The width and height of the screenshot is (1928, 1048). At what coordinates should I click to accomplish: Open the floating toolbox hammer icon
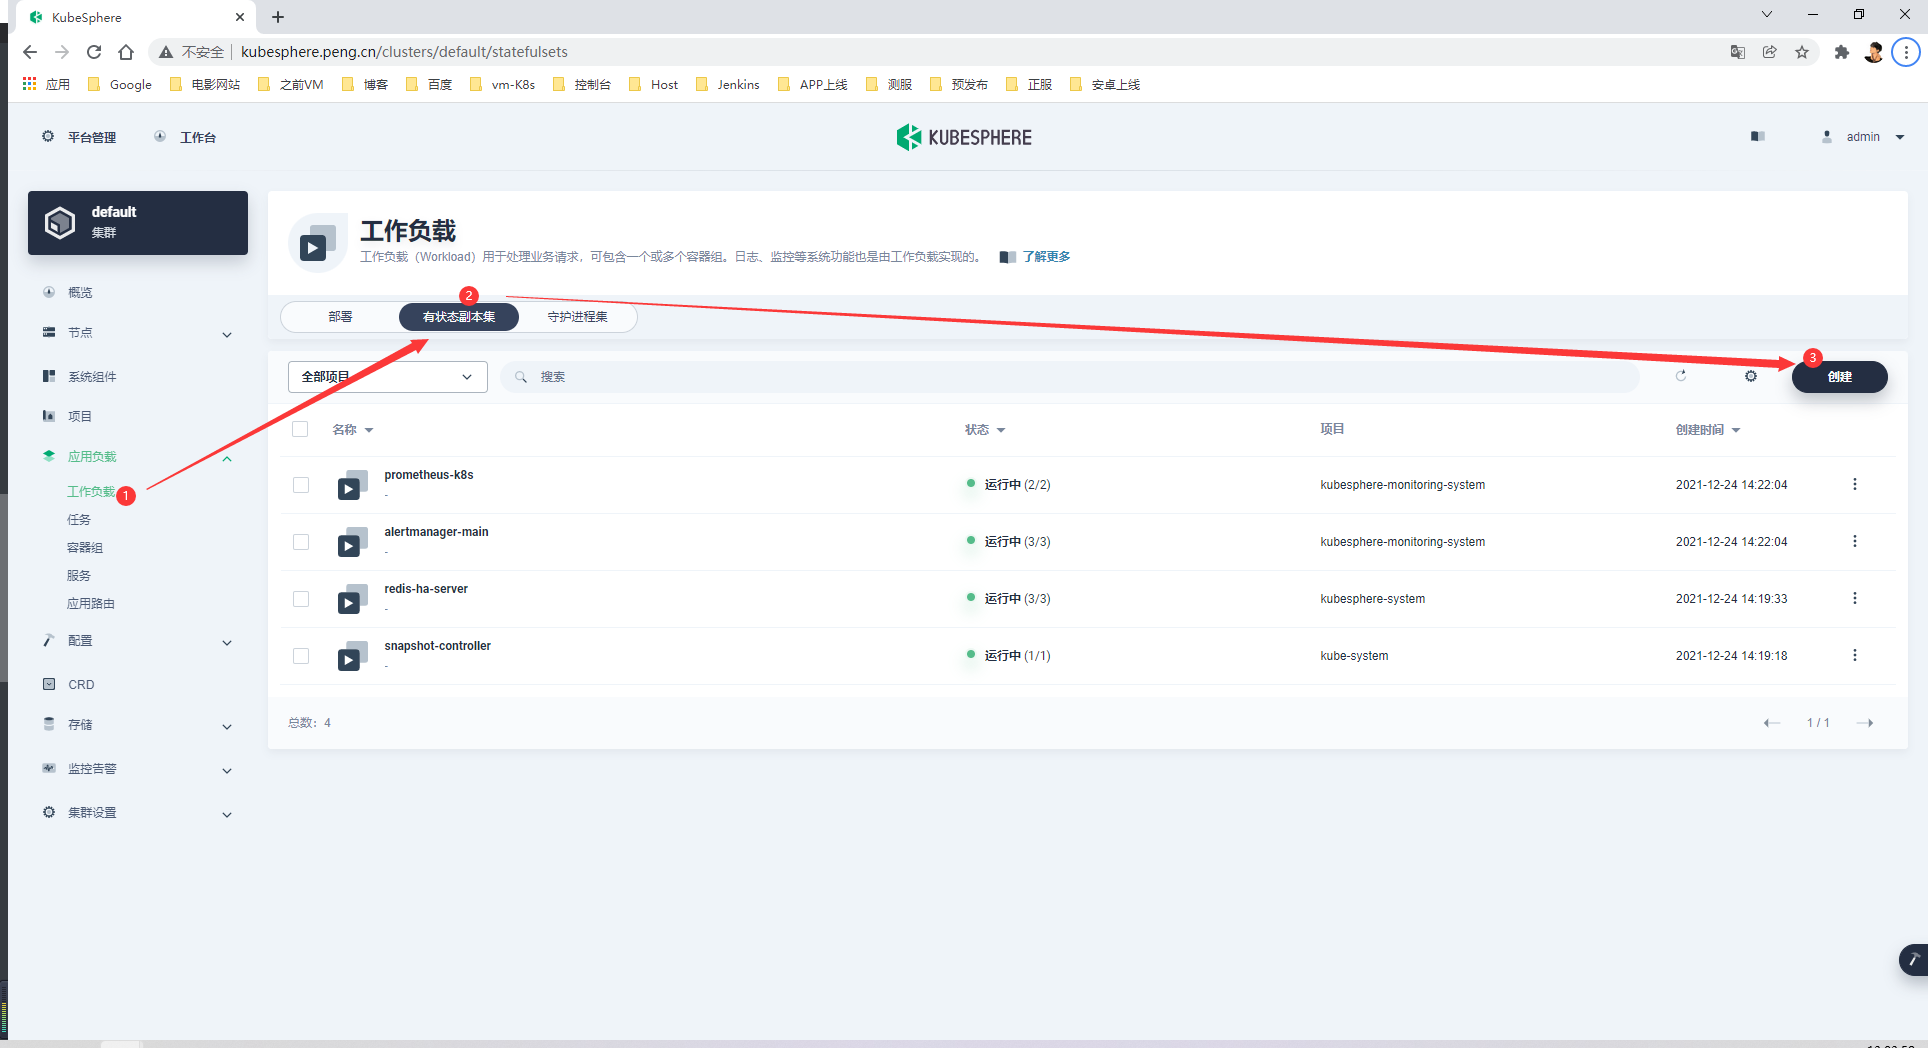click(x=1913, y=959)
